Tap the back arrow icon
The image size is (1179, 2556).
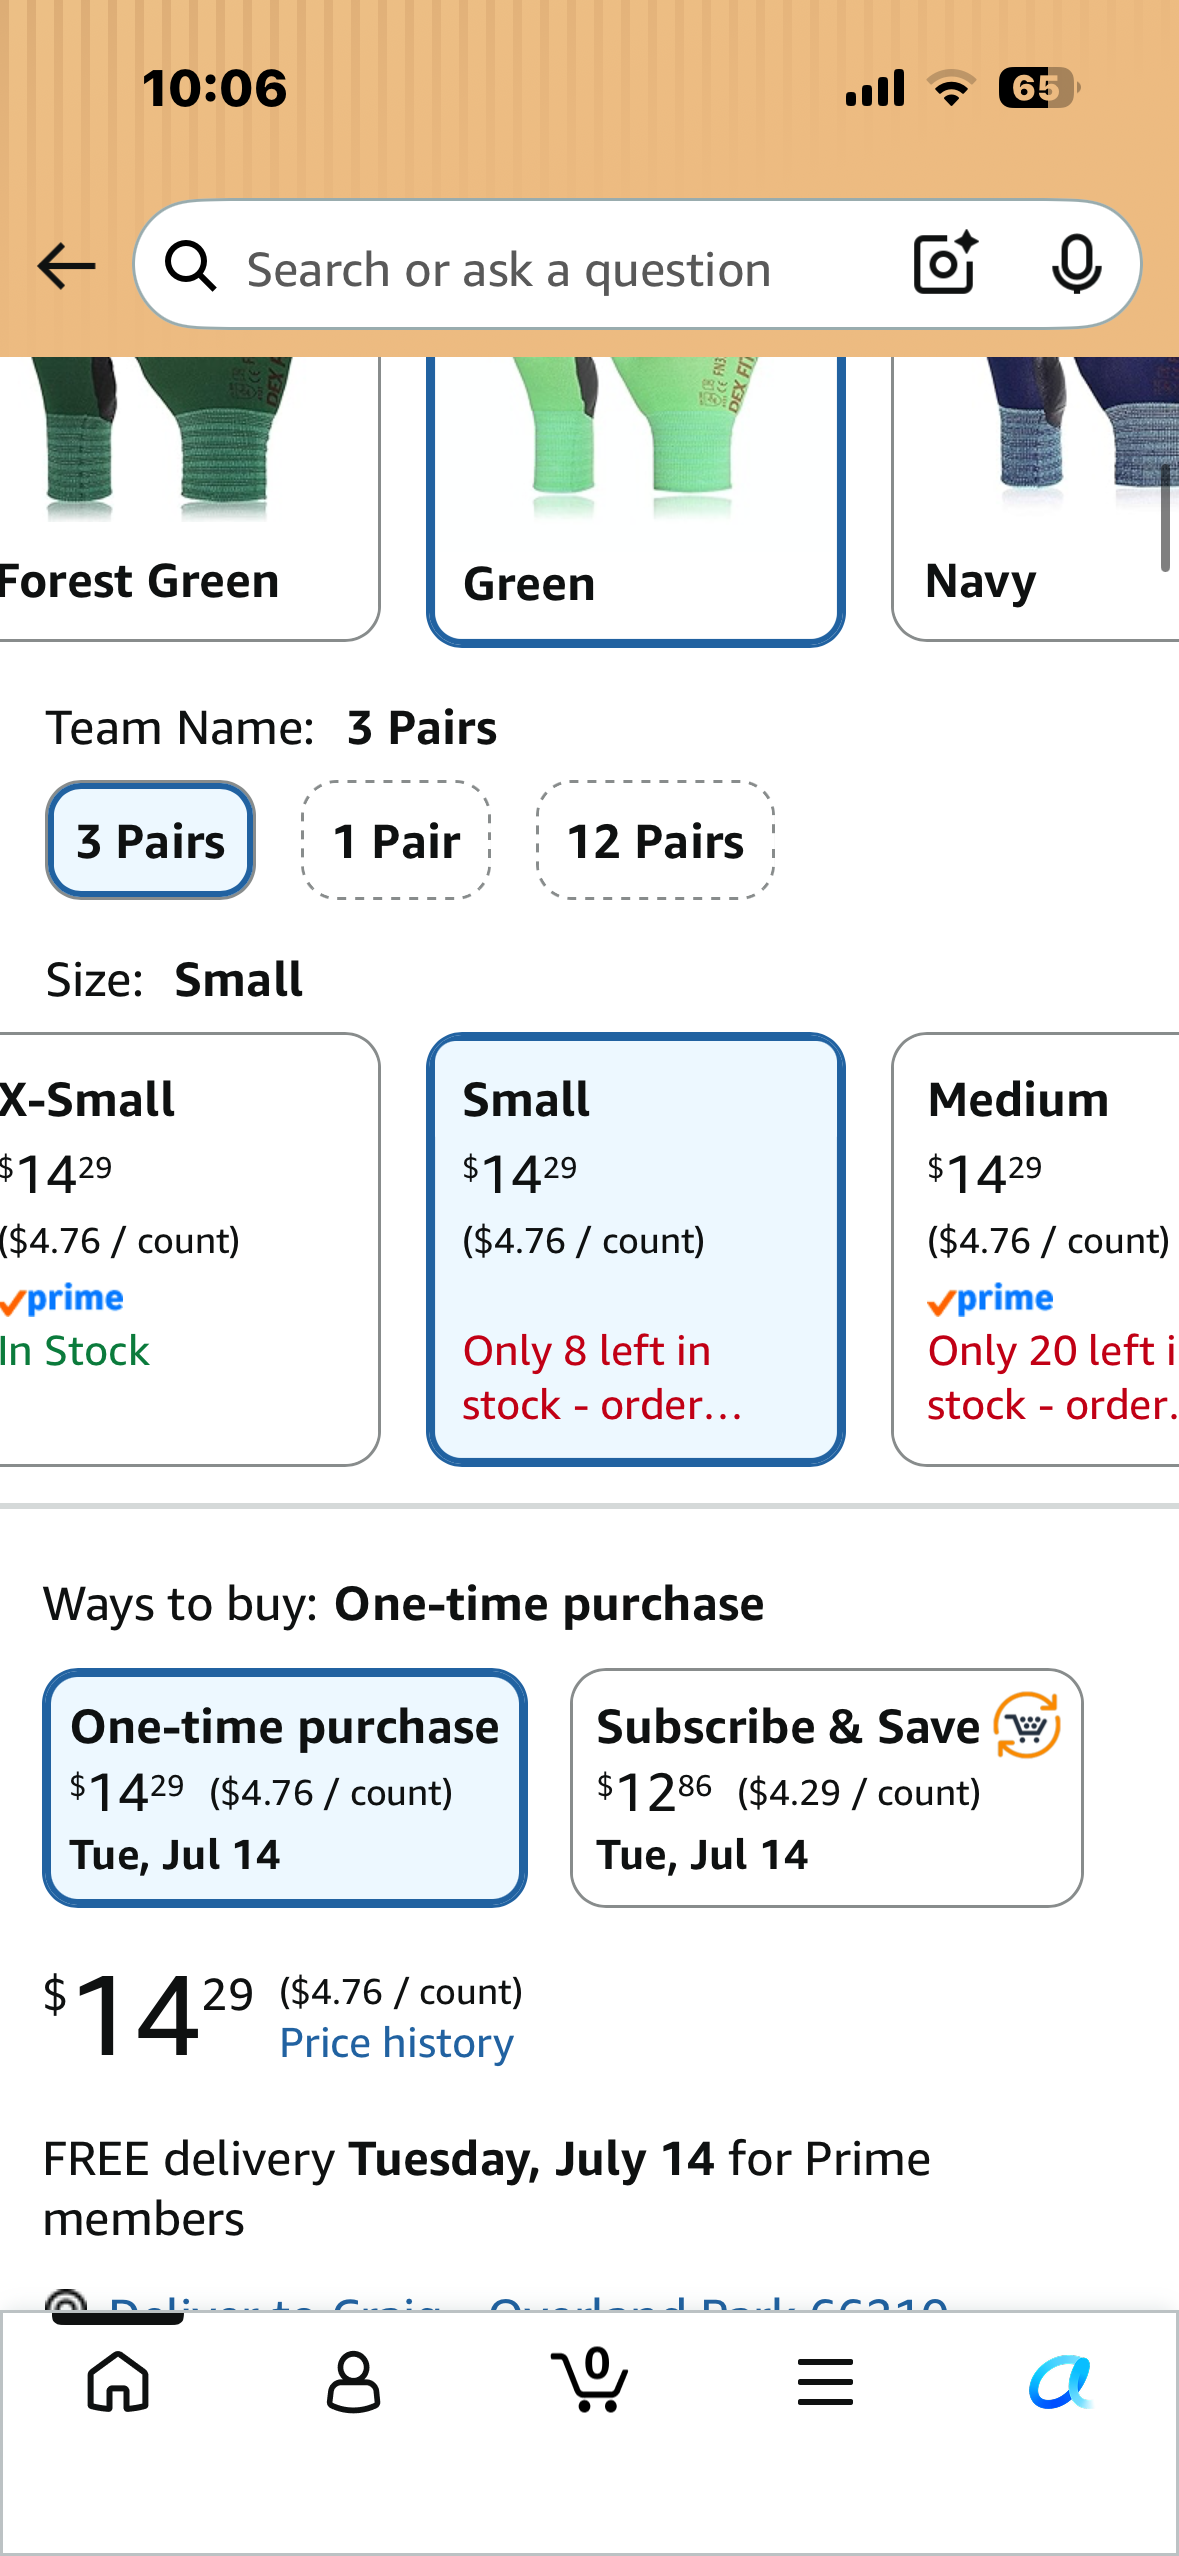click(x=66, y=267)
